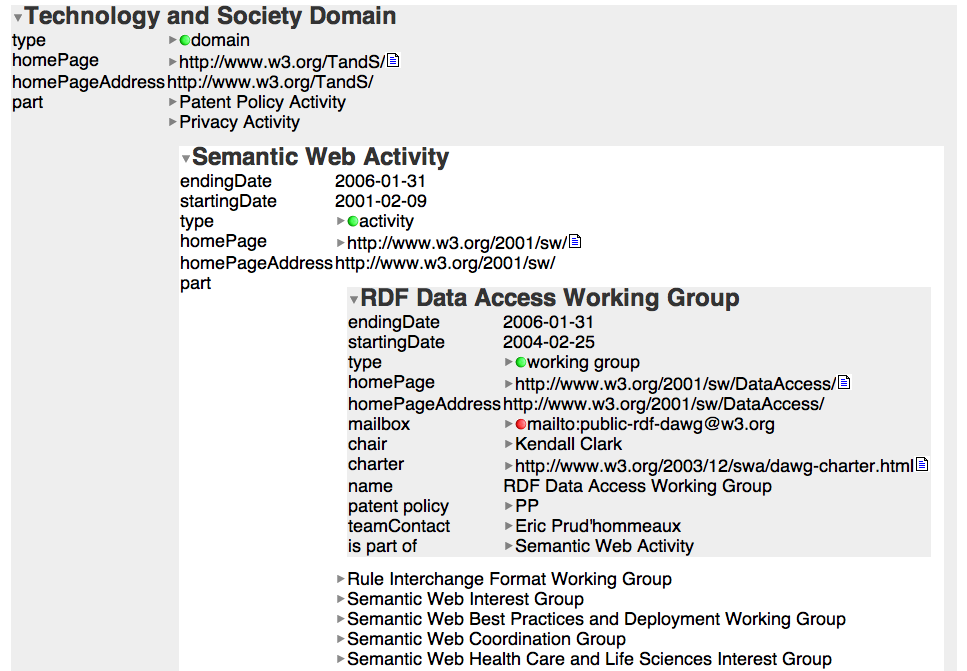Expand the Privacy Activity item

pyautogui.click(x=173, y=123)
